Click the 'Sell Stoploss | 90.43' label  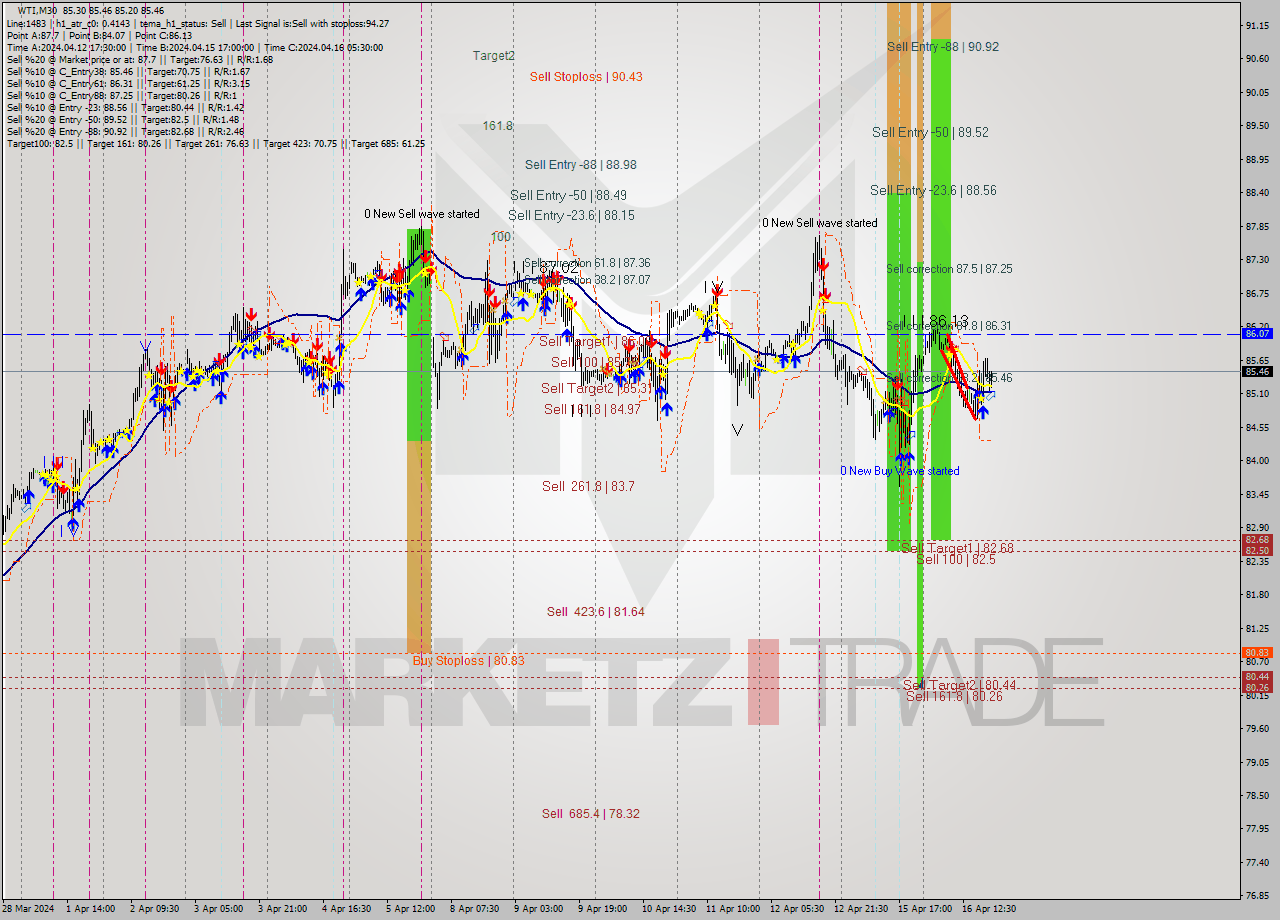click(x=586, y=76)
